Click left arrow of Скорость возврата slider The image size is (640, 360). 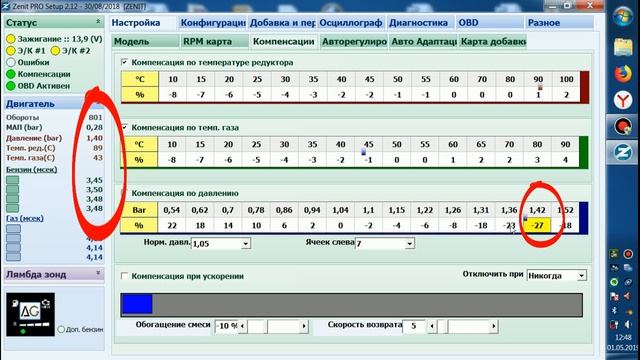coord(432,326)
